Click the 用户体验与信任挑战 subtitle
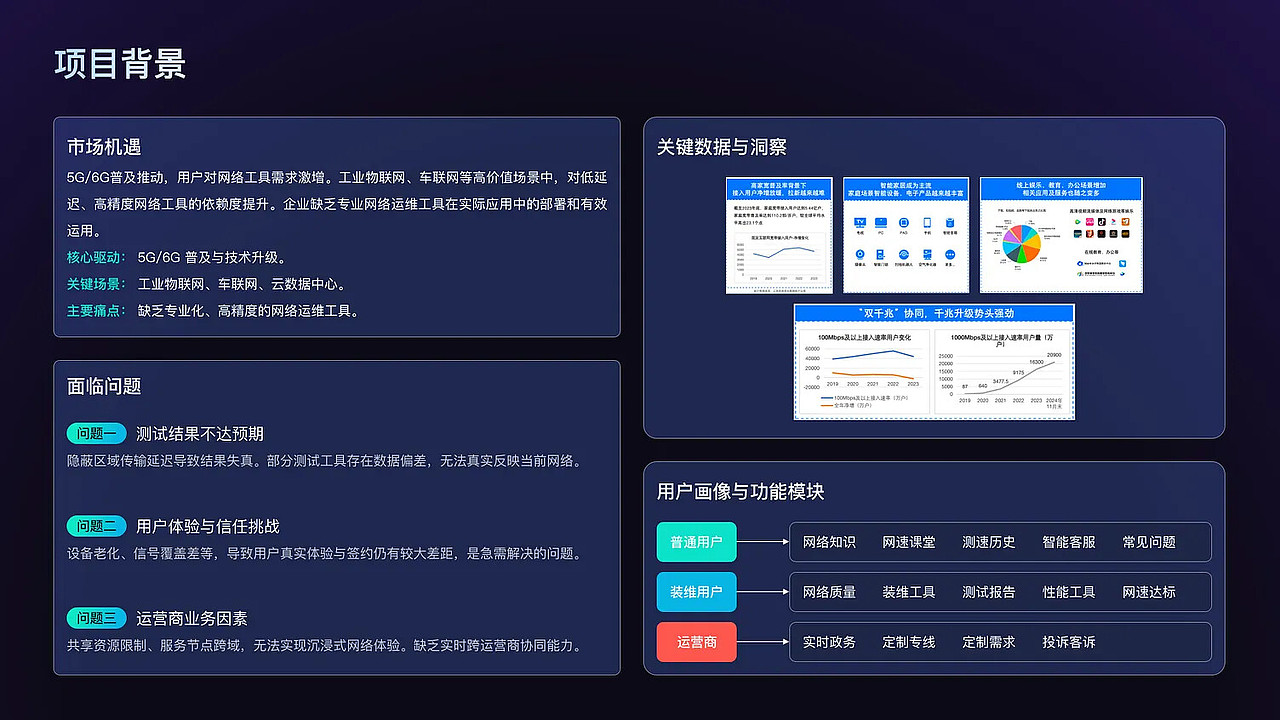The height and width of the screenshot is (720, 1280). 208,526
